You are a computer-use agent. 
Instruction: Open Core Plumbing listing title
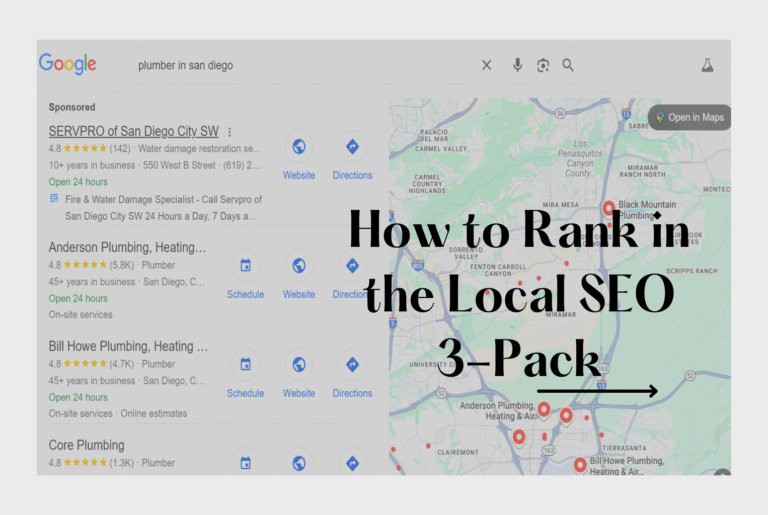click(x=86, y=445)
